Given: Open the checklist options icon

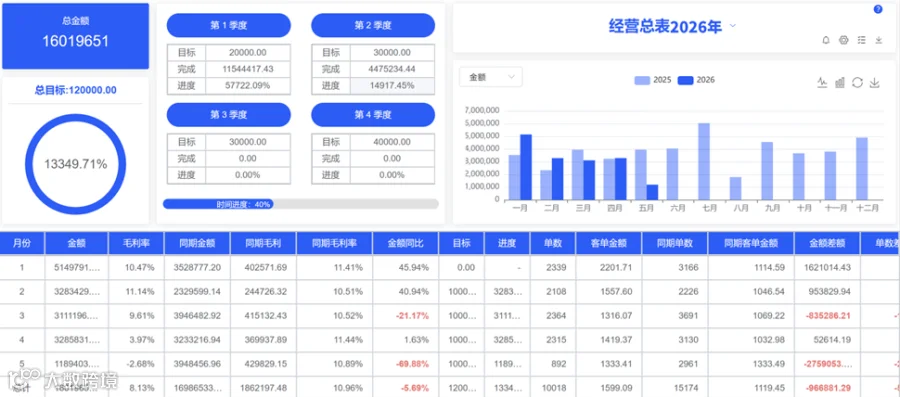Looking at the screenshot, I should [x=861, y=40].
